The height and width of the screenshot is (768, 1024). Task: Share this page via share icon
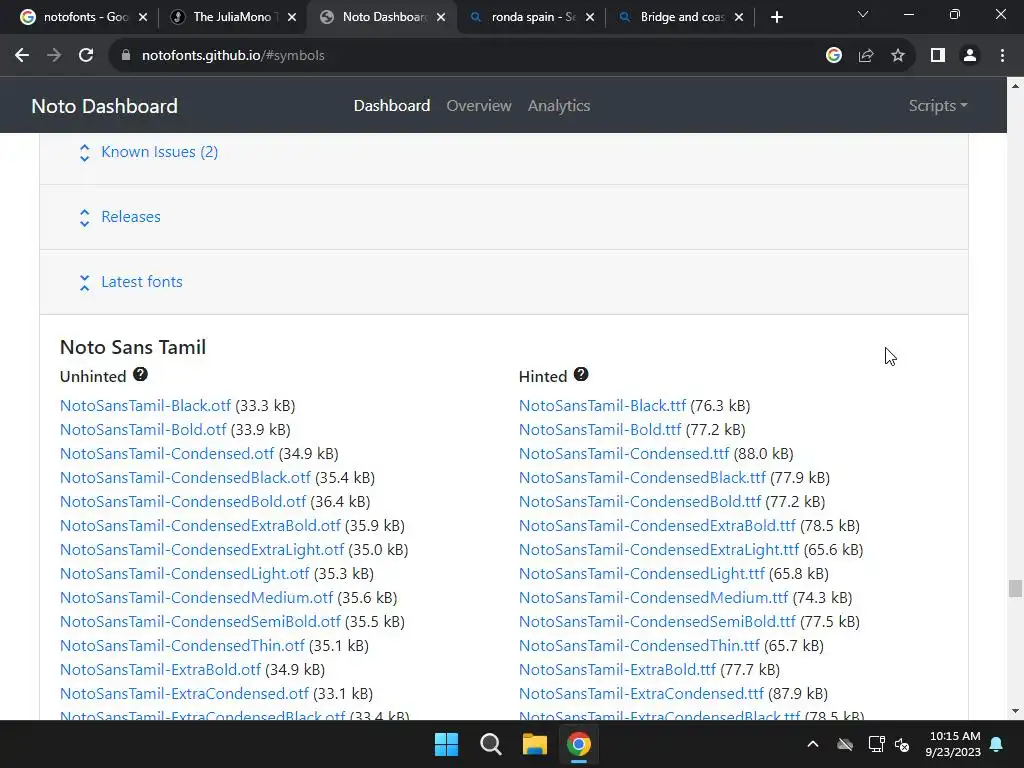[866, 56]
